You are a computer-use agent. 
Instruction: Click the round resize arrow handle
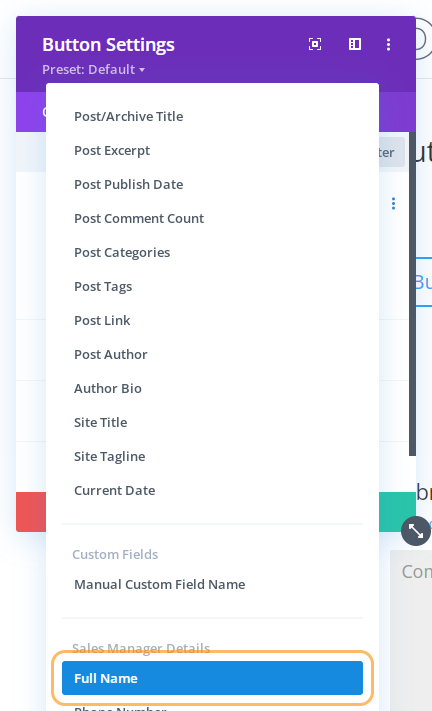tap(416, 531)
